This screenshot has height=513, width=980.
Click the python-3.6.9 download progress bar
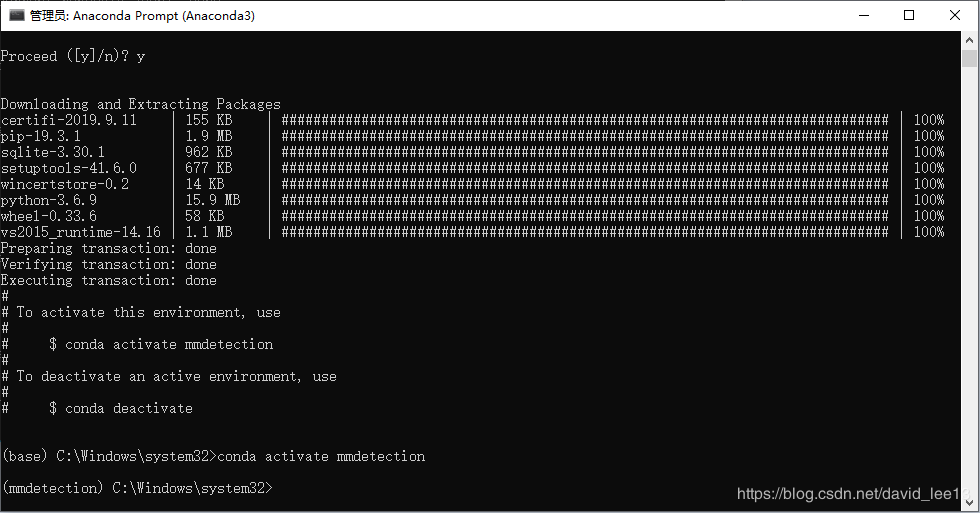point(585,200)
